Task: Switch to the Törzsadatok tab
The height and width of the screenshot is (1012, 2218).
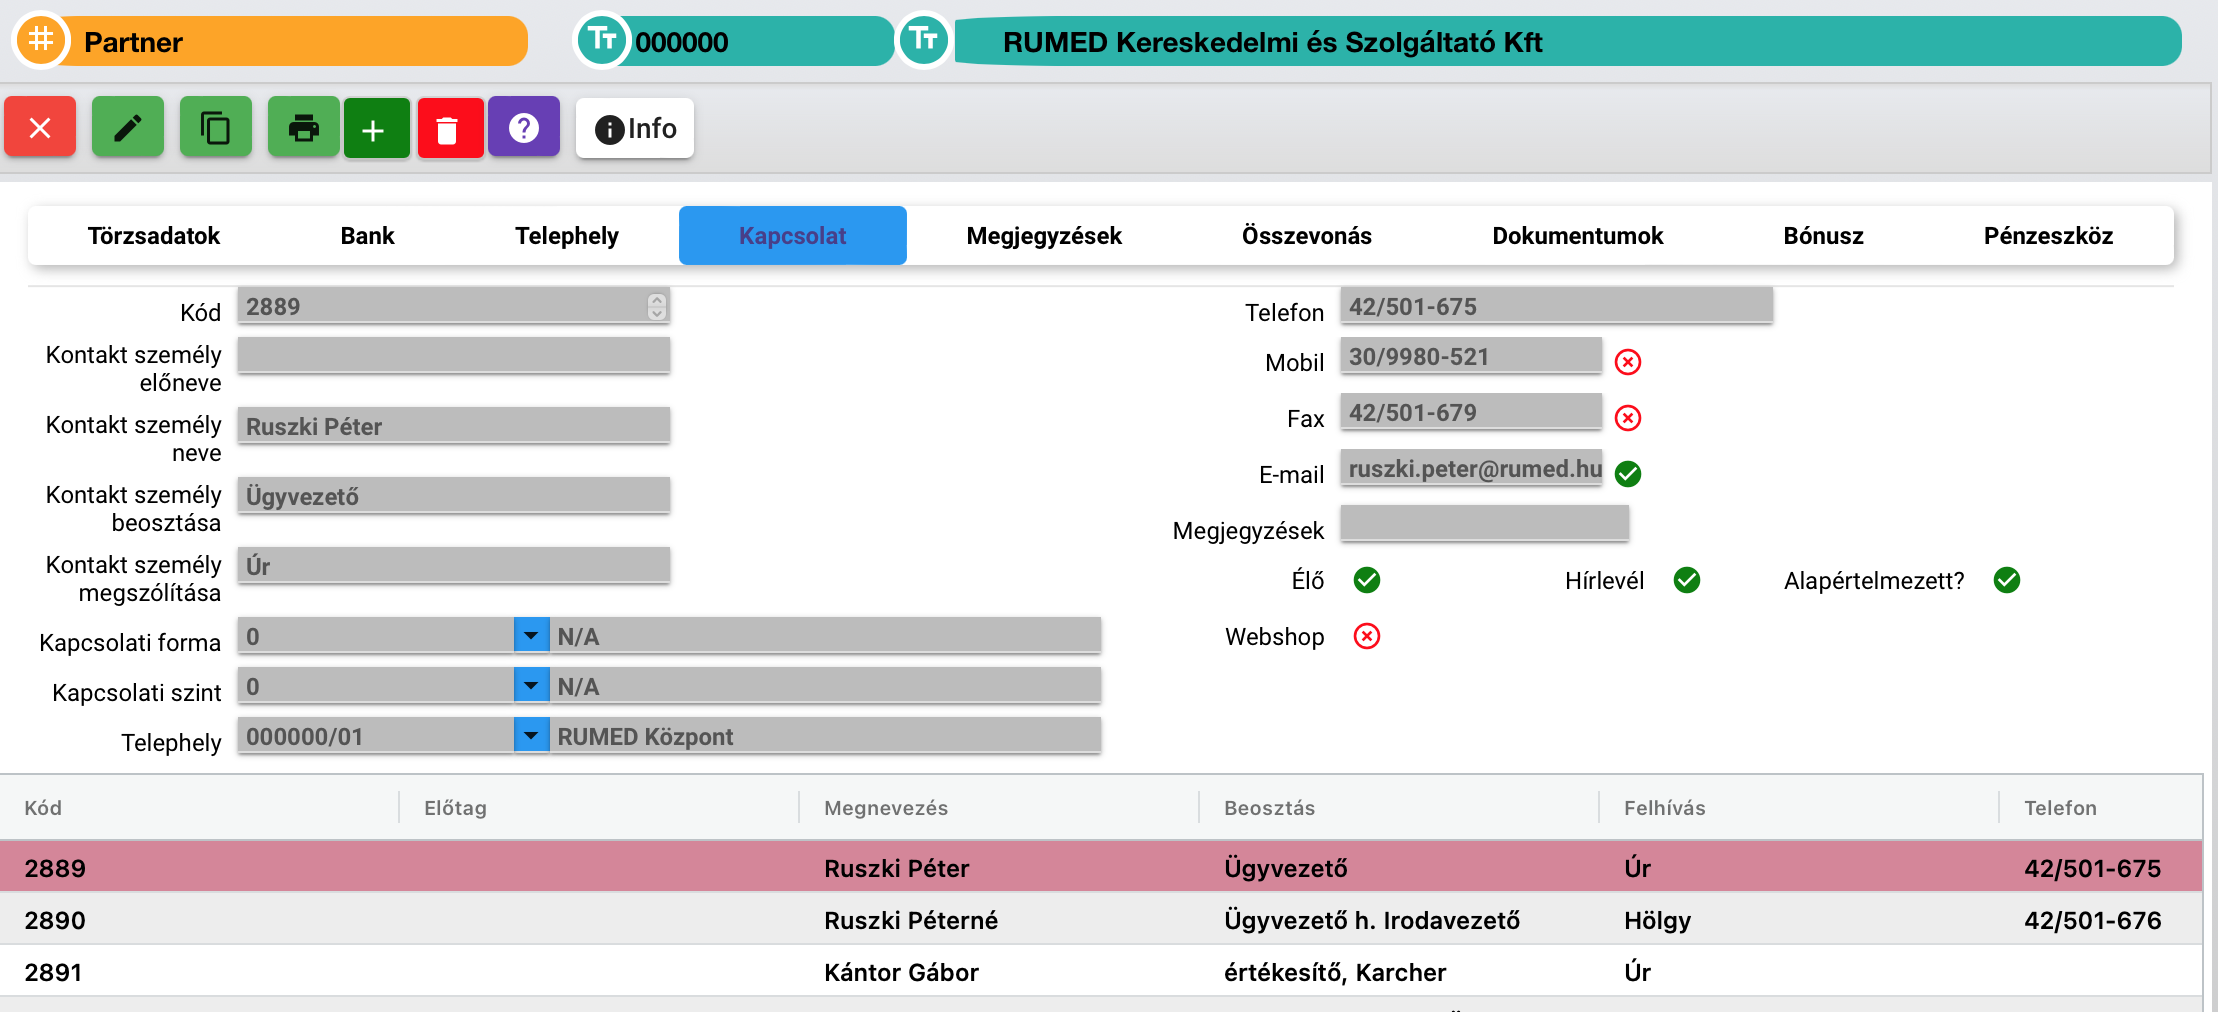Action: point(154,236)
